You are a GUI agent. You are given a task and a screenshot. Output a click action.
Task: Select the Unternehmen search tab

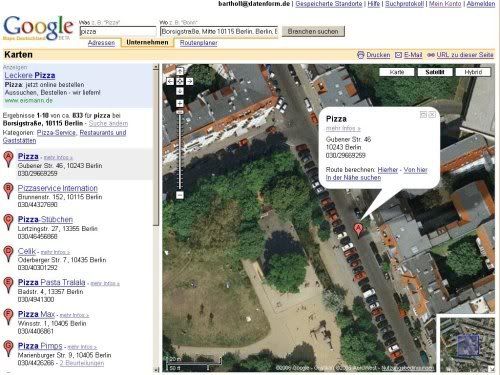[x=147, y=42]
